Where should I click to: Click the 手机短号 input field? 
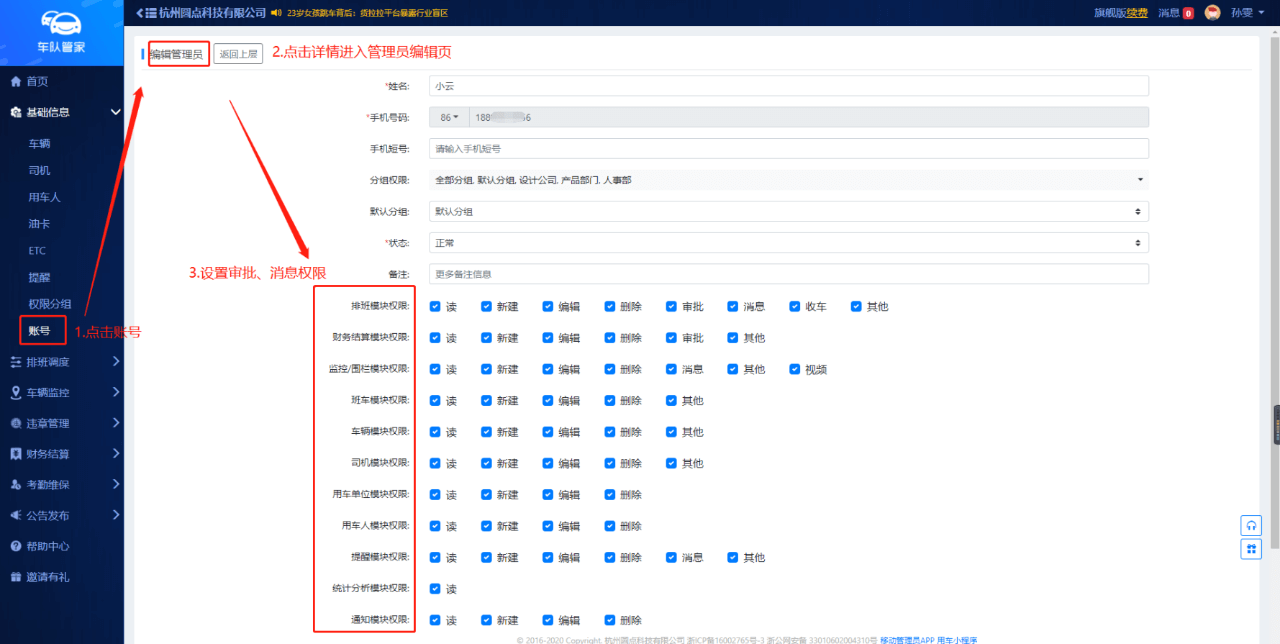[x=788, y=149]
